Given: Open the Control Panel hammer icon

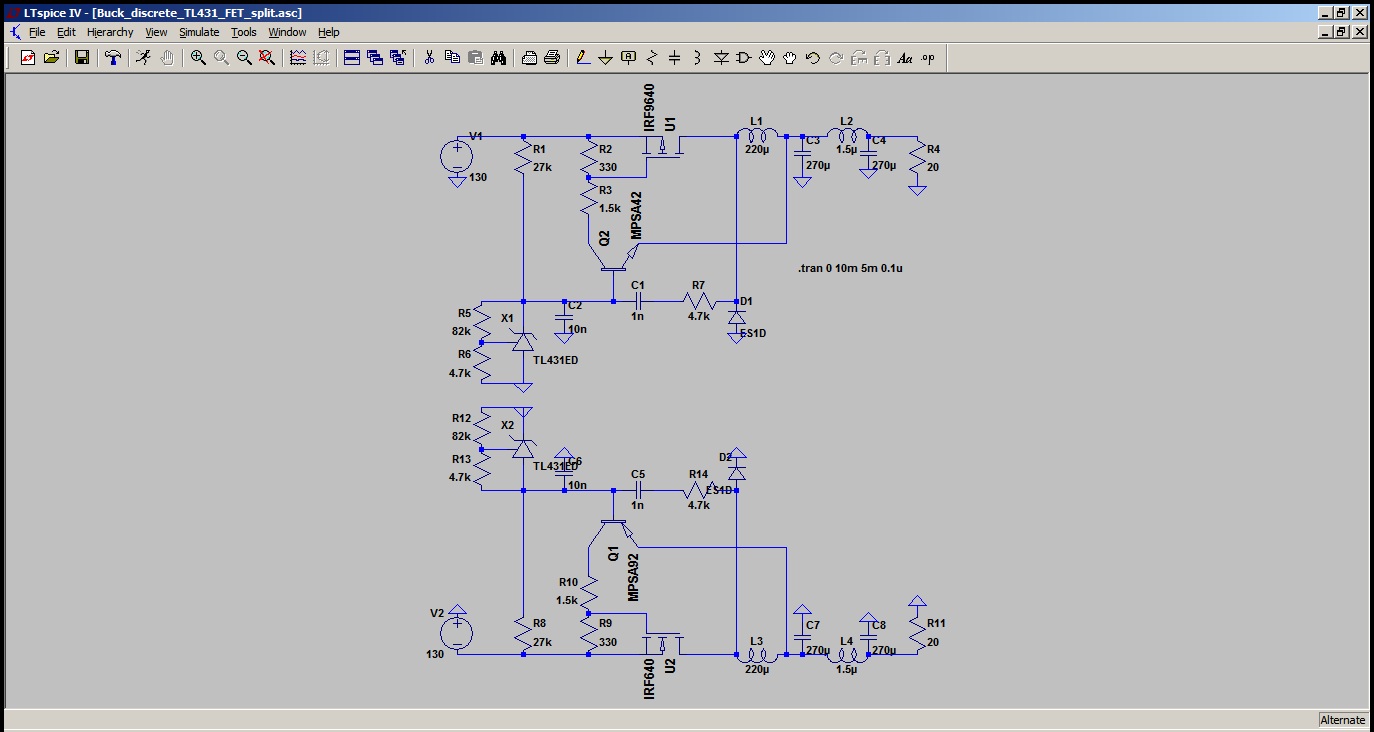Looking at the screenshot, I should (x=113, y=58).
